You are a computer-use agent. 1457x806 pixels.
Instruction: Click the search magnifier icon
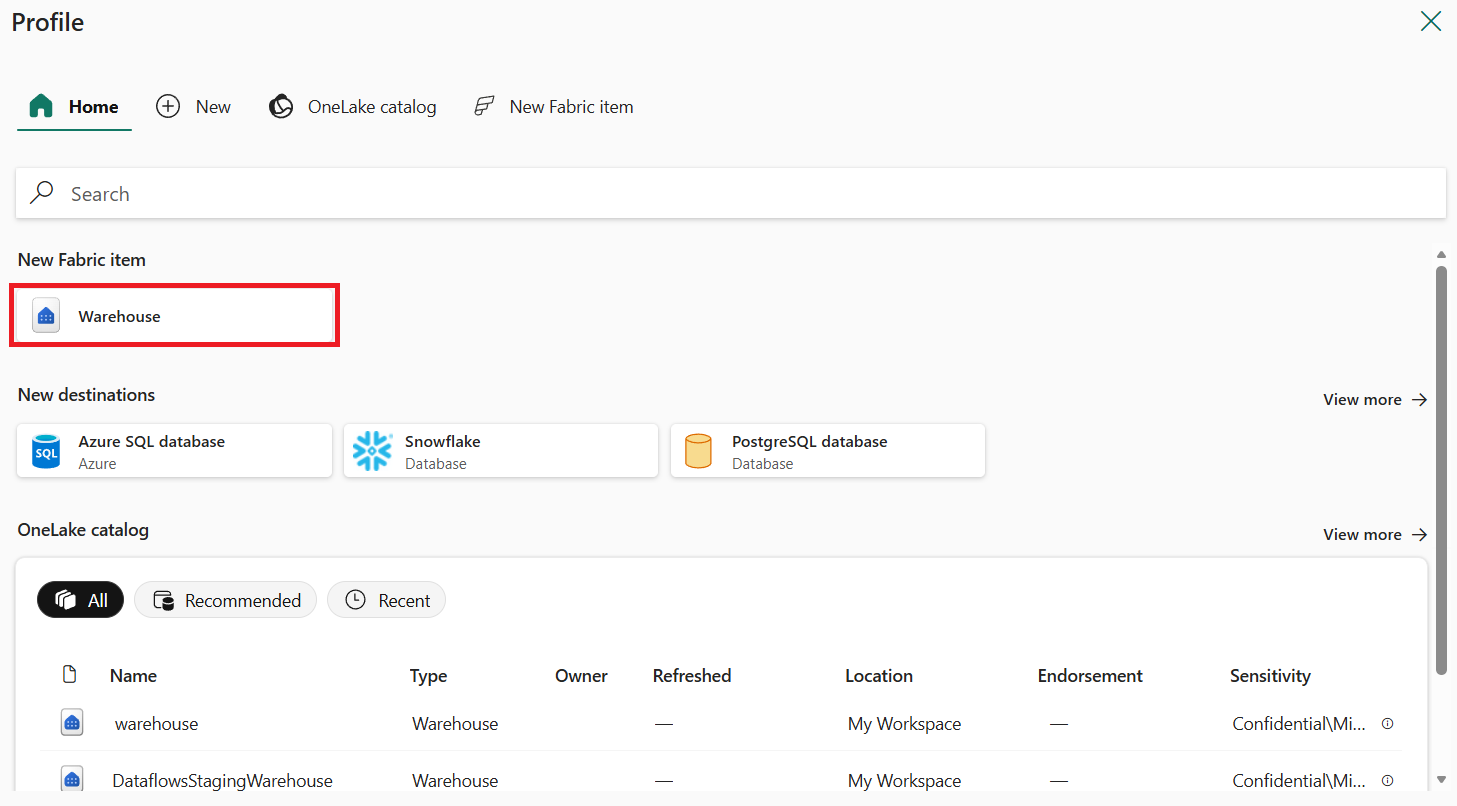[x=40, y=192]
